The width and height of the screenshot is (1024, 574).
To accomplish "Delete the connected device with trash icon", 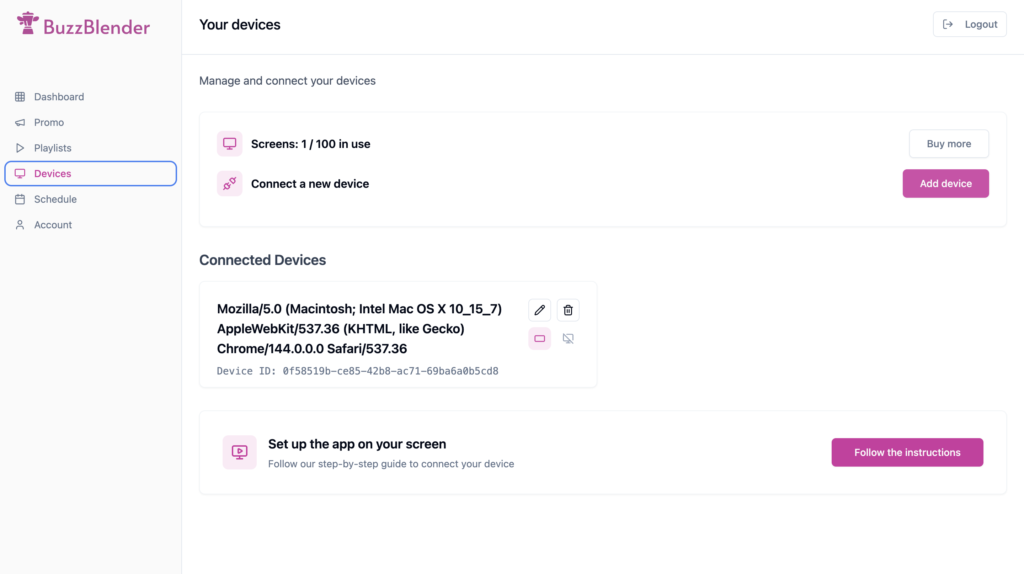I will (568, 310).
